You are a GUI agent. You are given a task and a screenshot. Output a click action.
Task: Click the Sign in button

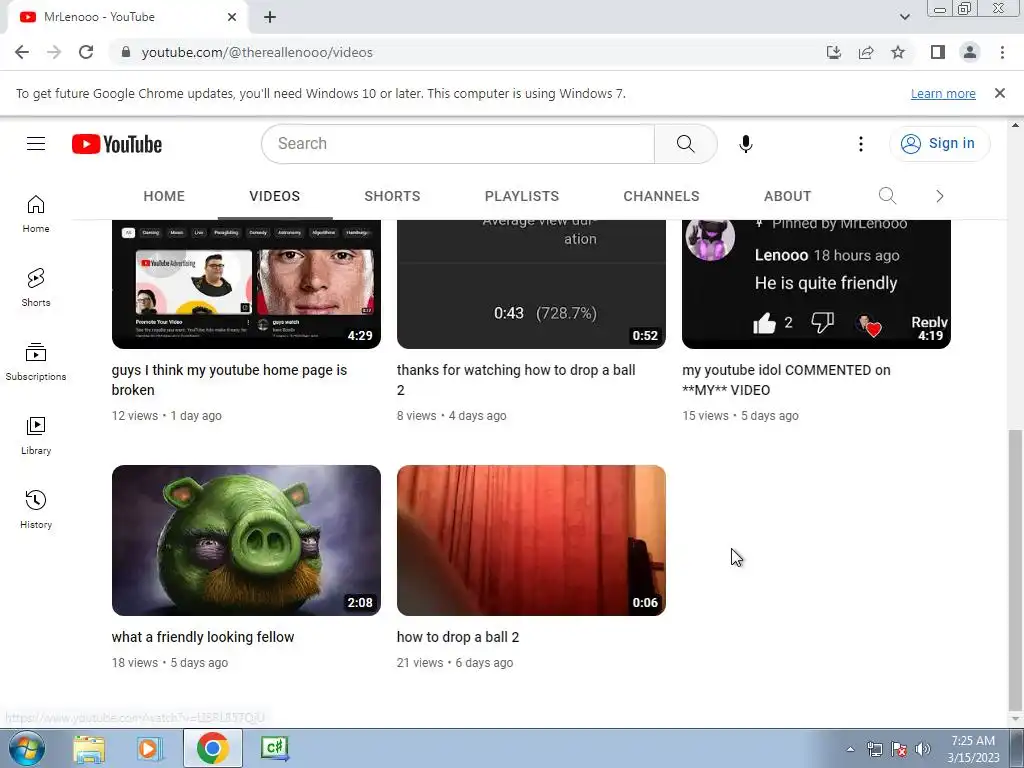(940, 144)
